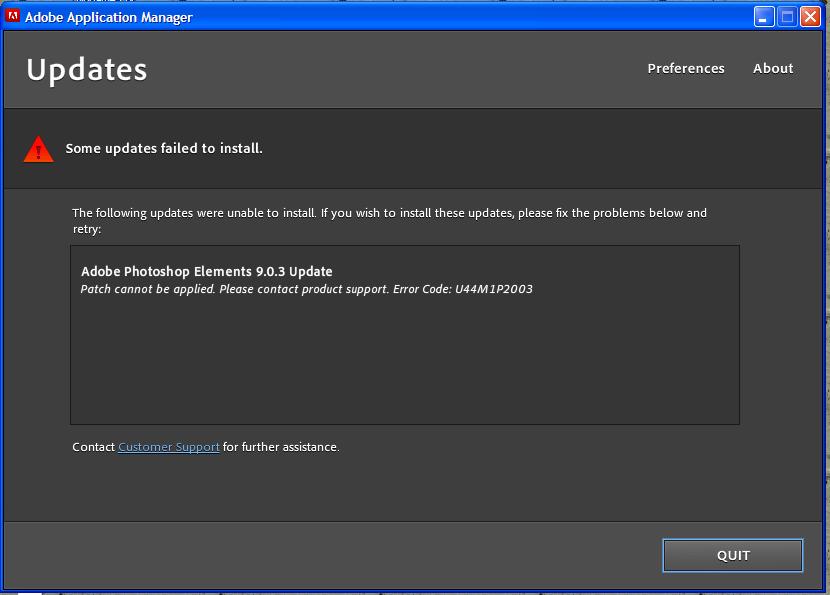This screenshot has height=595, width=830.
Task: Close the Adobe Application Manager window
Action: tap(810, 16)
